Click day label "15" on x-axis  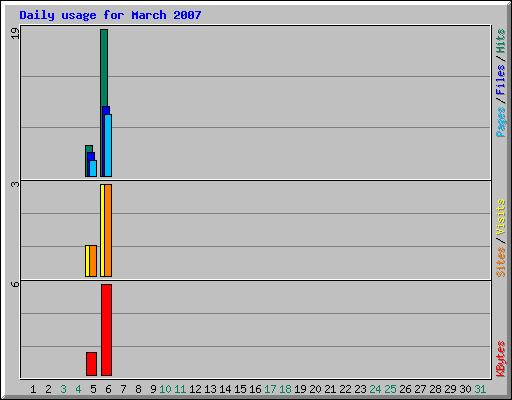(240, 389)
